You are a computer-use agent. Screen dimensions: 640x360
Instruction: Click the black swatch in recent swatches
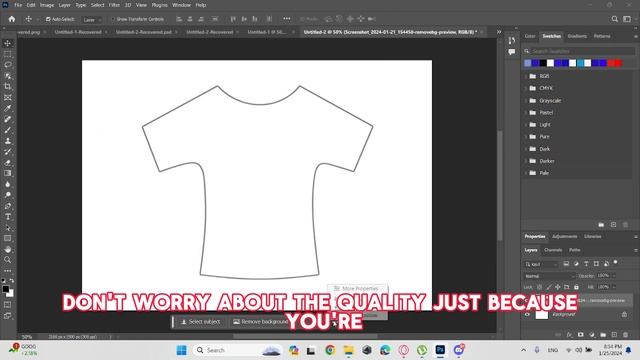(x=543, y=63)
